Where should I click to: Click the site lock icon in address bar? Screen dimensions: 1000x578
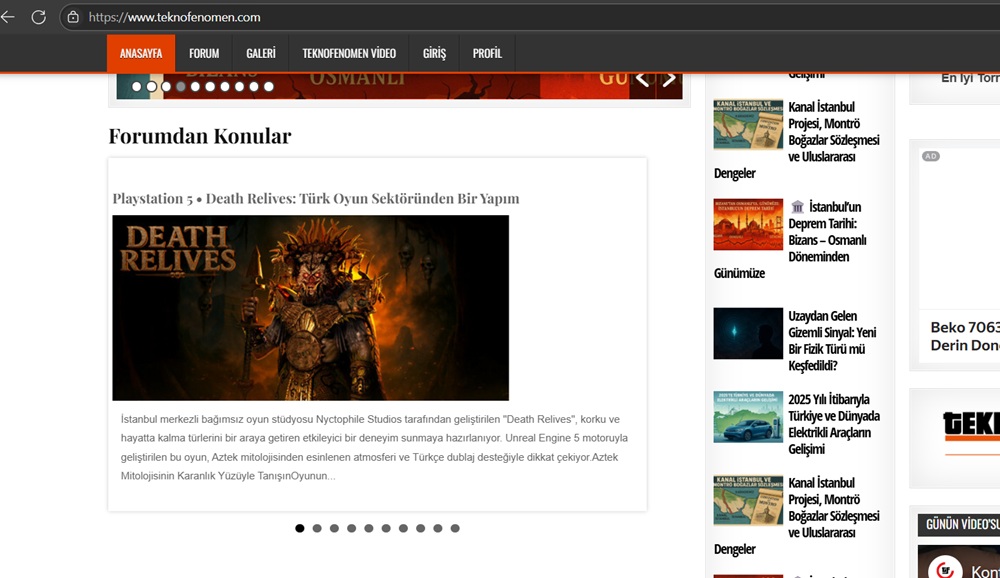pyautogui.click(x=73, y=17)
